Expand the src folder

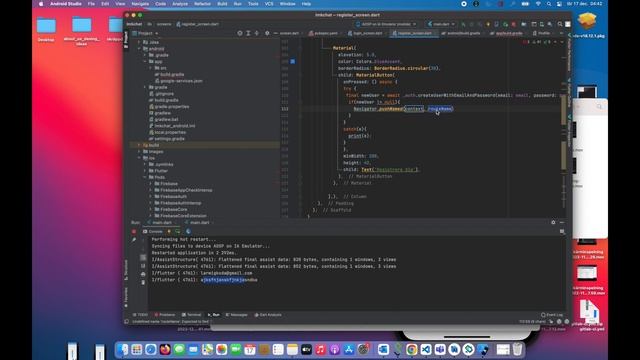(x=151, y=68)
